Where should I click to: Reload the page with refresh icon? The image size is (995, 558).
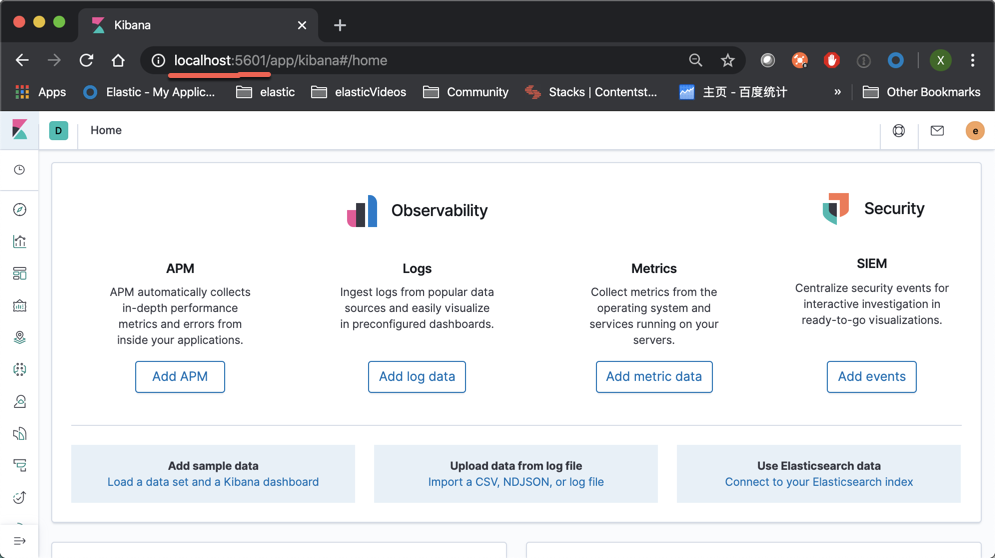click(86, 60)
